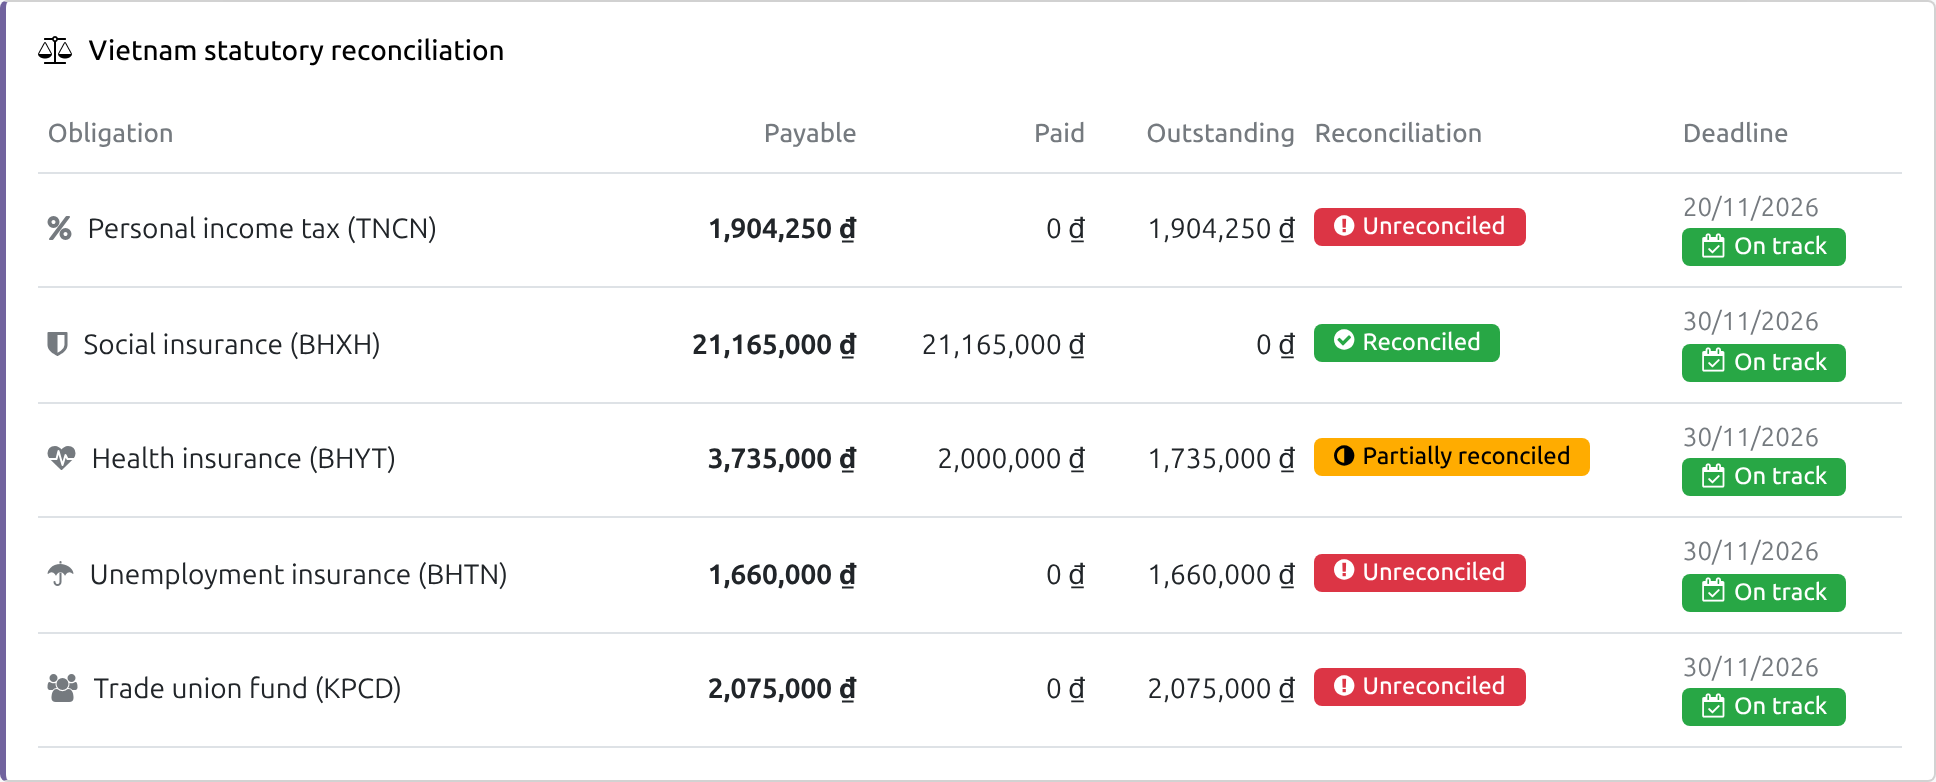This screenshot has width=1936, height=782.
Task: Click the heartbeat icon for Health insurance
Action: coord(62,458)
